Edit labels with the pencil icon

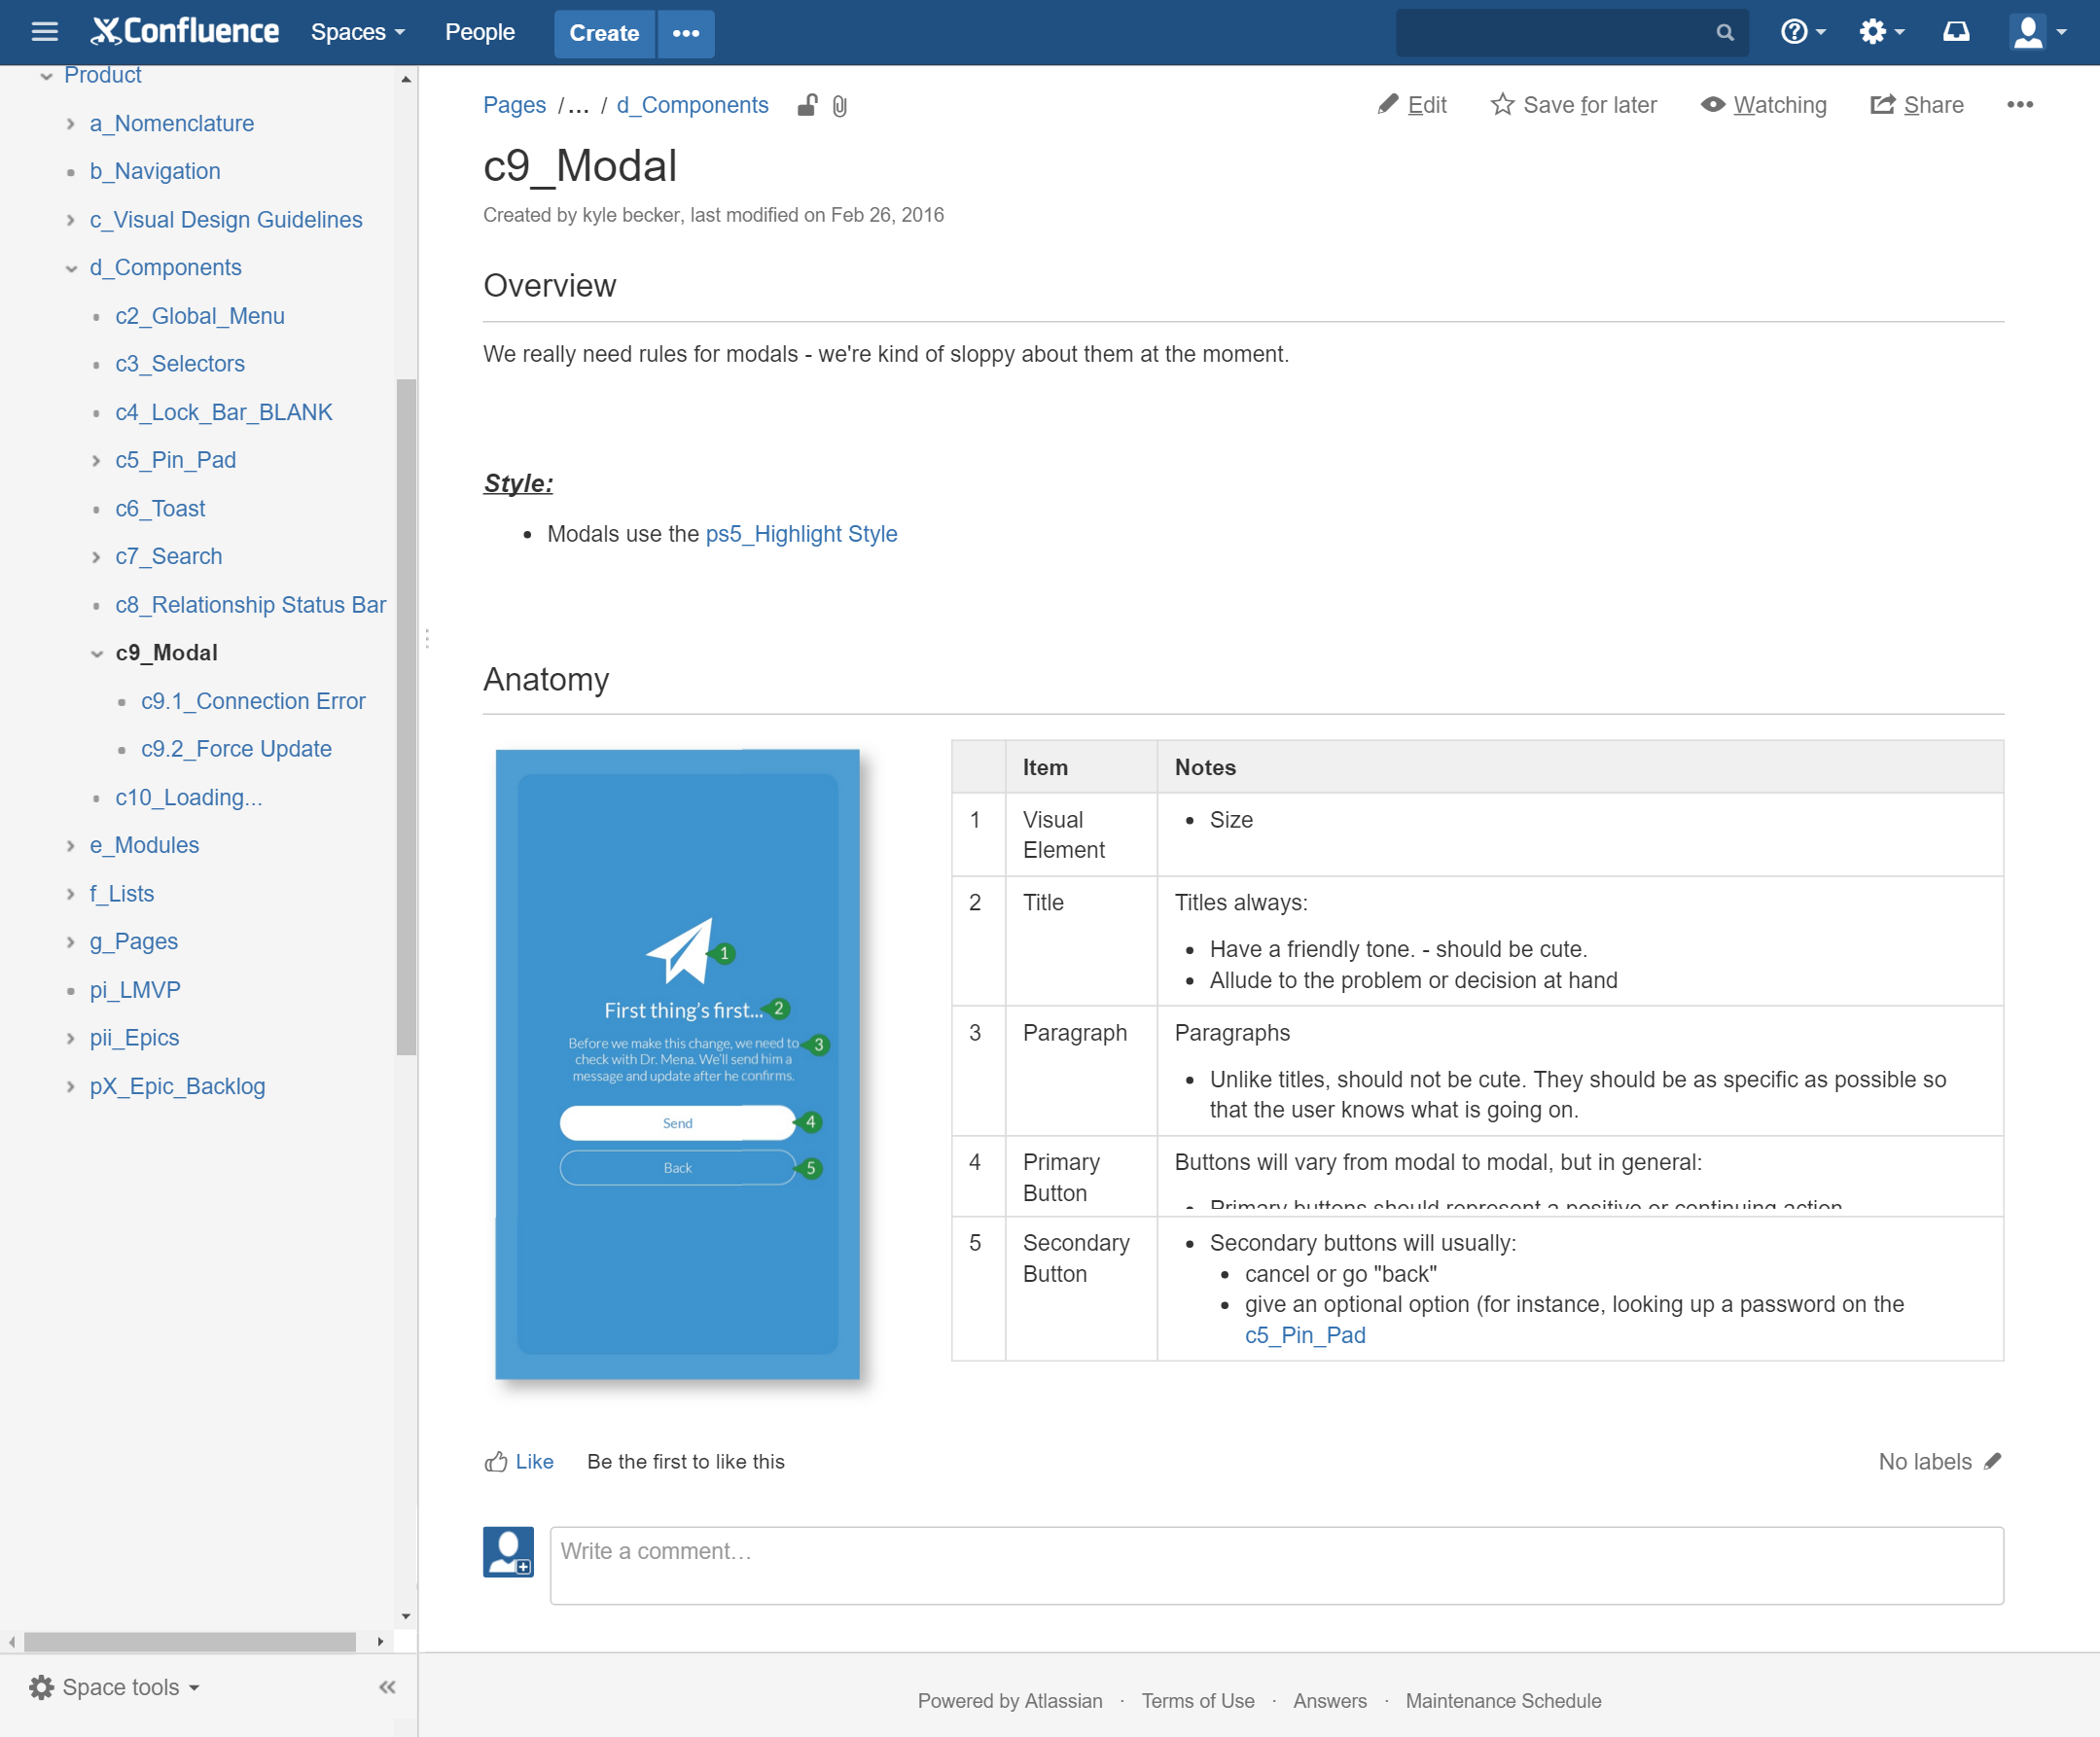[x=1992, y=1461]
